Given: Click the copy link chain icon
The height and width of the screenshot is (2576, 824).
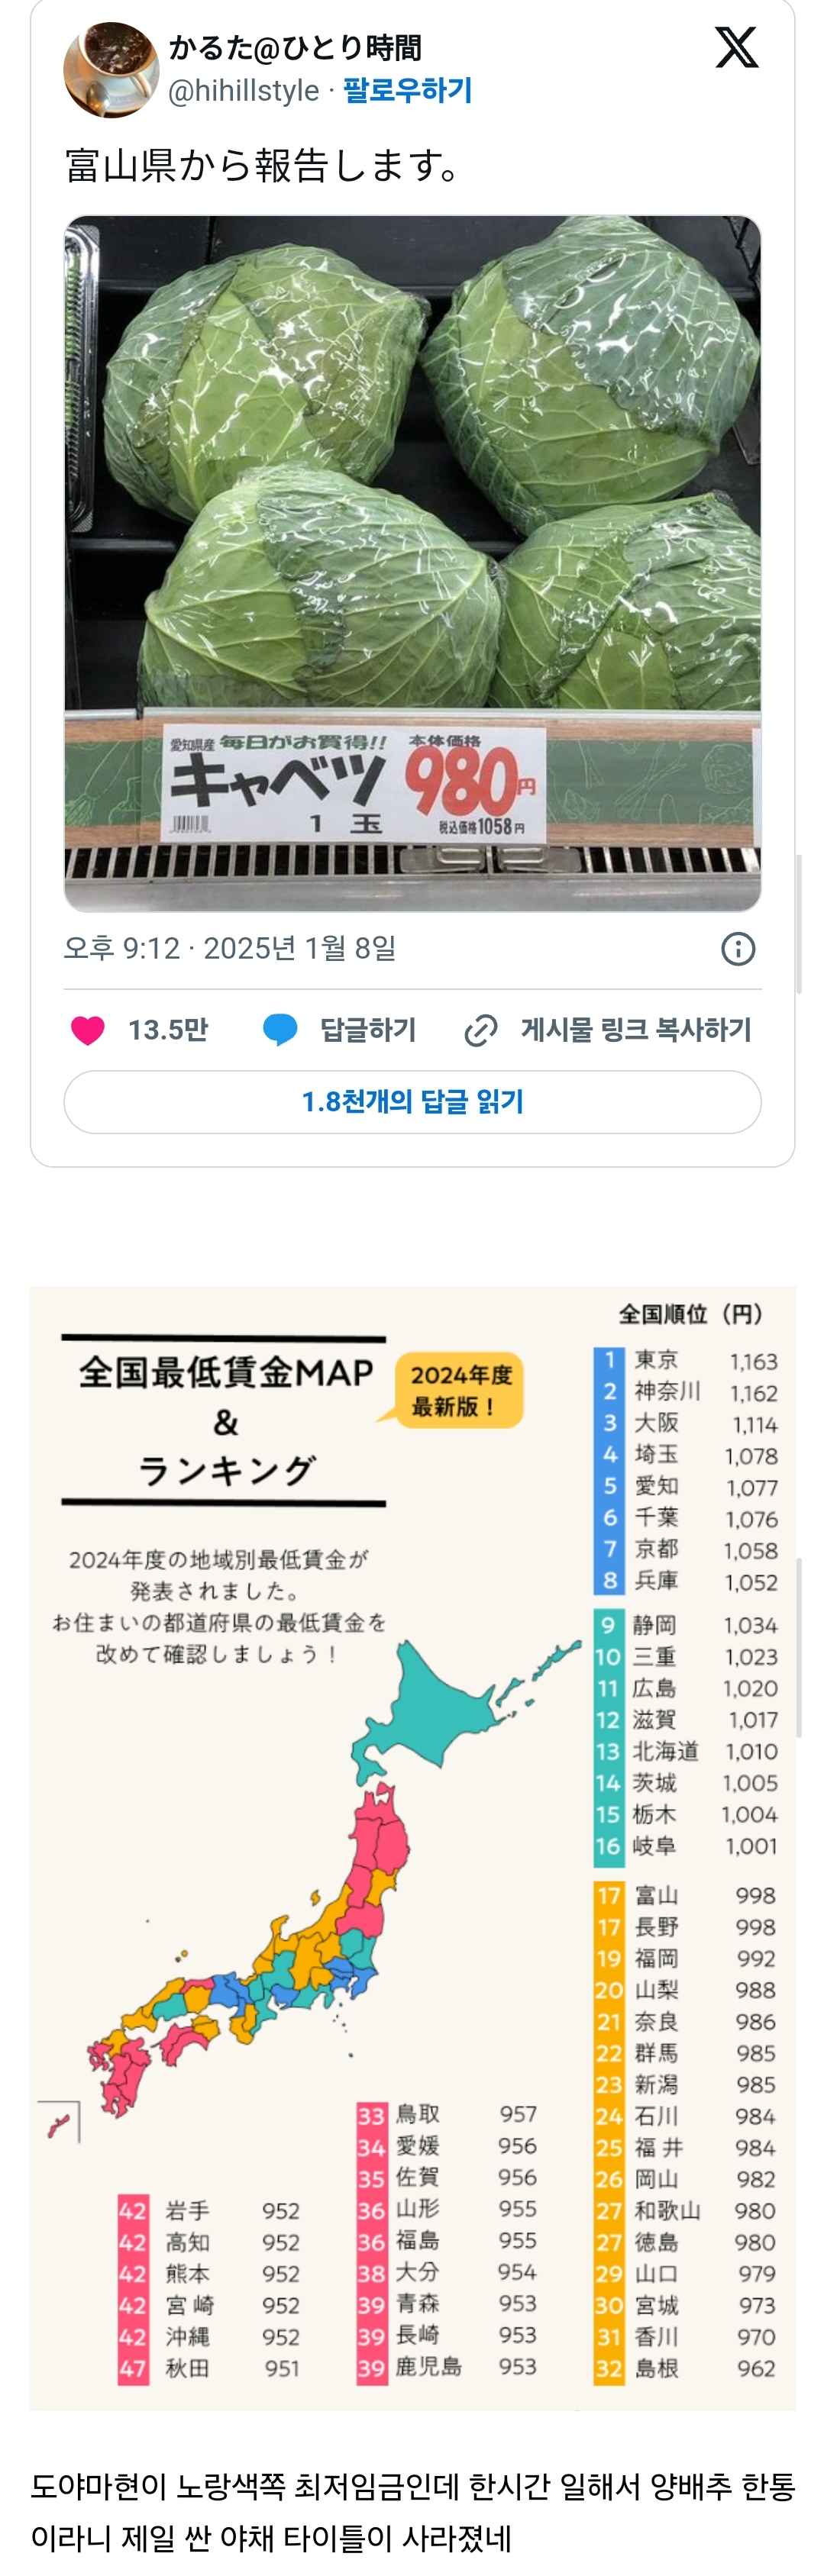Looking at the screenshot, I should click(x=481, y=1030).
